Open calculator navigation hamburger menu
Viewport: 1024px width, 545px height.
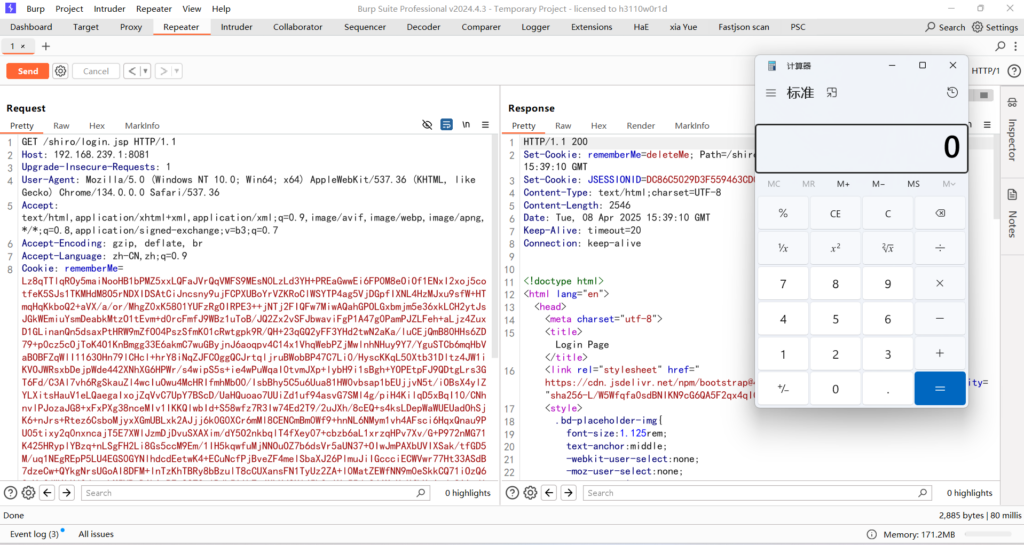(771, 93)
